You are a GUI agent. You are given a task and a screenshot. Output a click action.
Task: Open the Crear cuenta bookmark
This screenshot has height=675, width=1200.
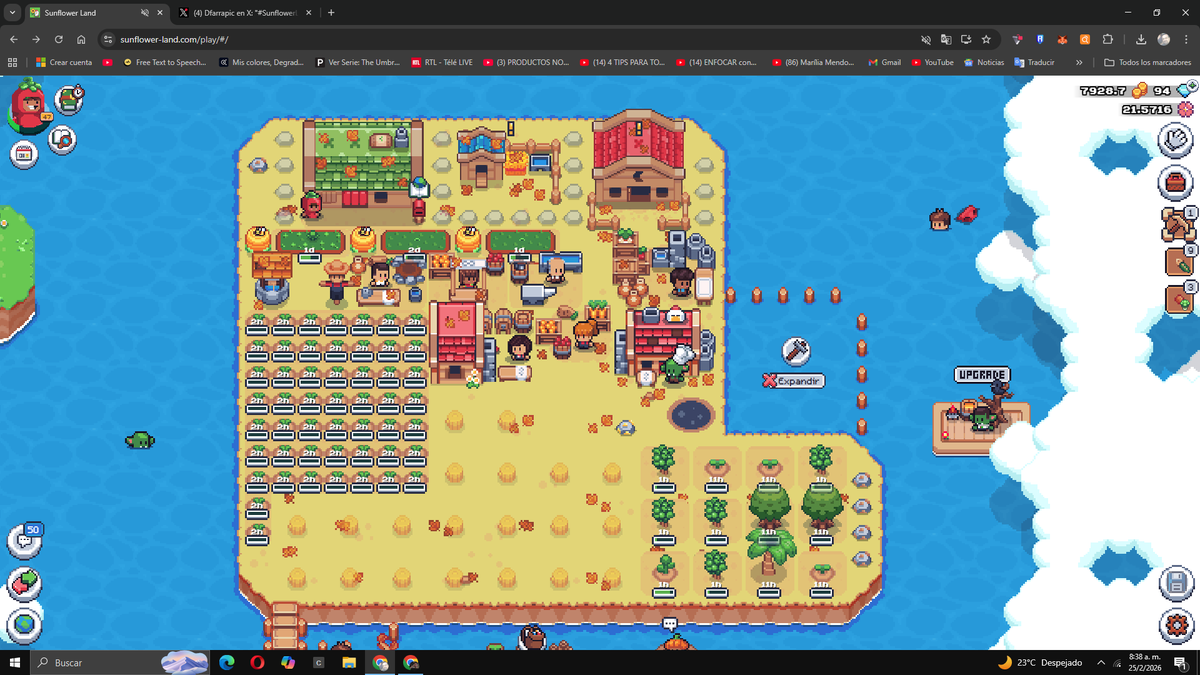(x=64, y=62)
